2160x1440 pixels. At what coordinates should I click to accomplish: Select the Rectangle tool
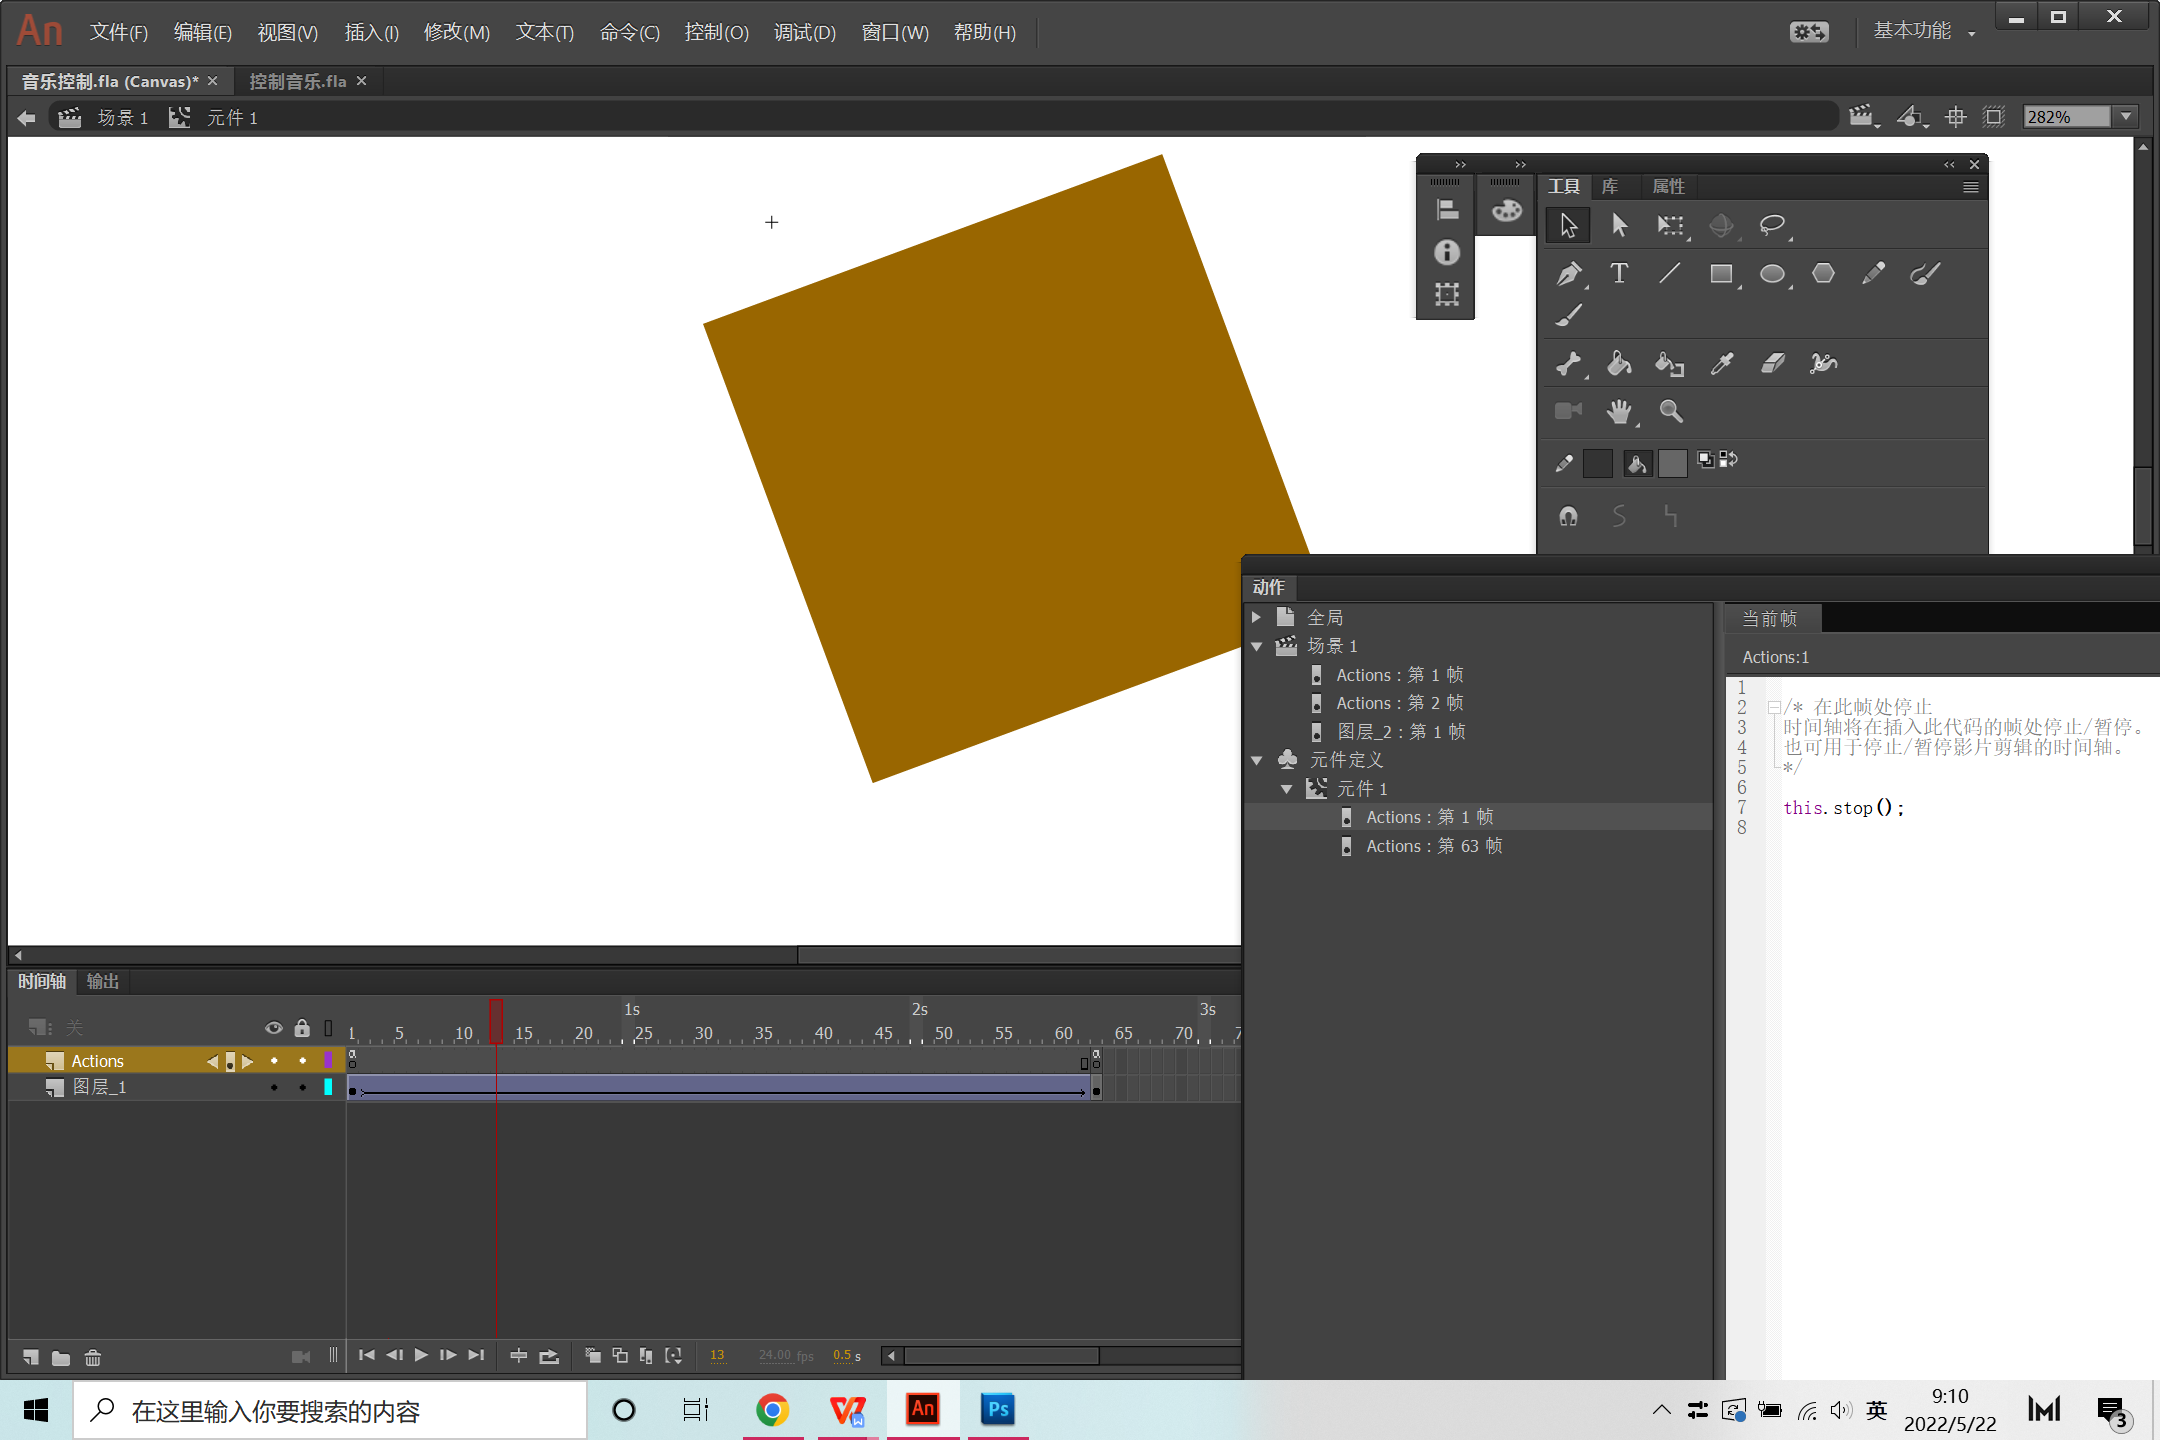[x=1721, y=273]
